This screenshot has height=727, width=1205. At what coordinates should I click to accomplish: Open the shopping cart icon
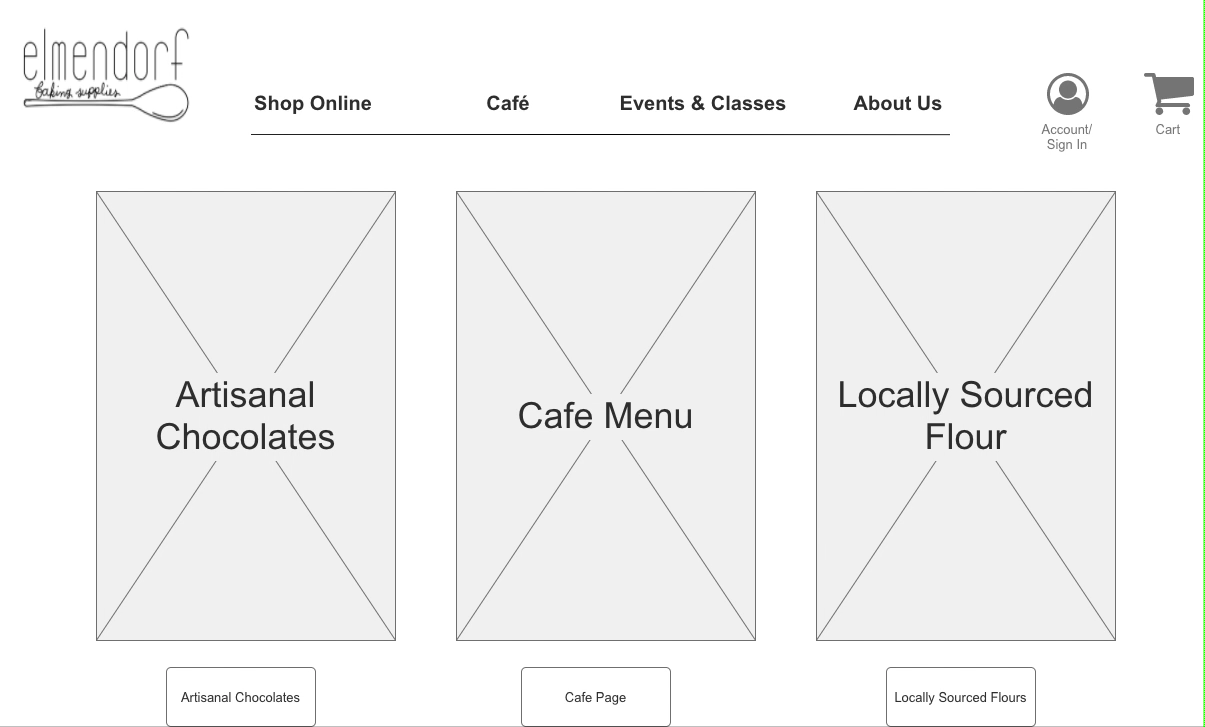point(1169,93)
